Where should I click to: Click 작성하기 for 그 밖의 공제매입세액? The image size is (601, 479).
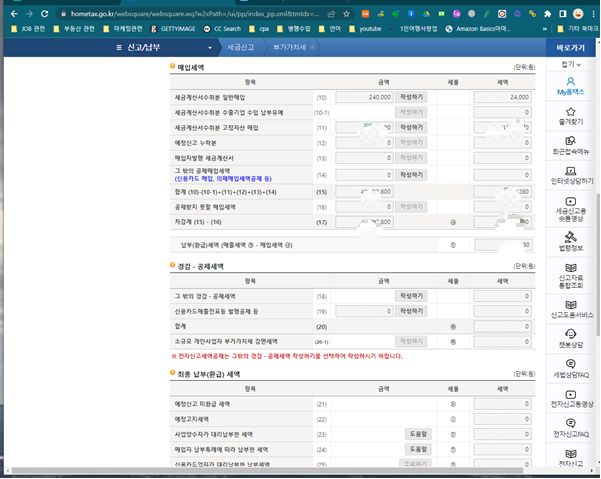(411, 175)
